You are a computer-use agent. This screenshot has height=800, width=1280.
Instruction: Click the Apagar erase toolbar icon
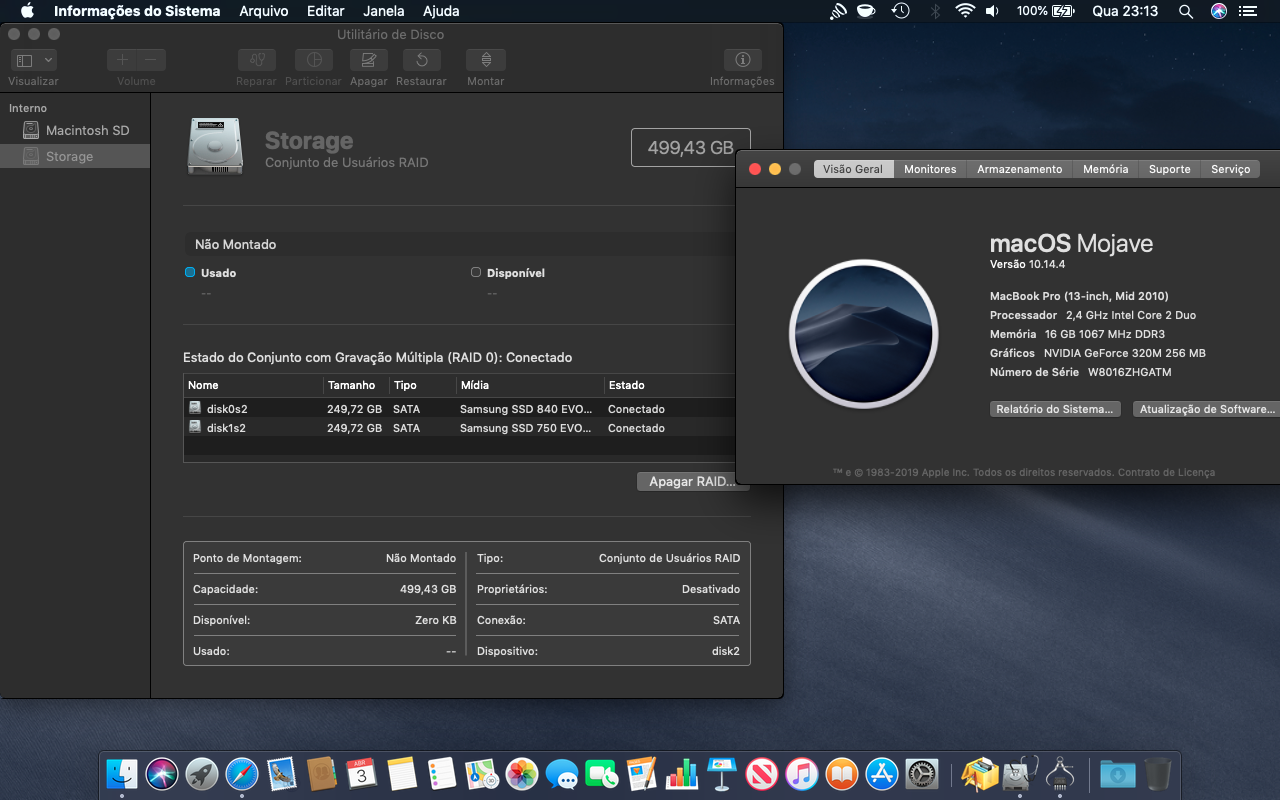tap(369, 61)
